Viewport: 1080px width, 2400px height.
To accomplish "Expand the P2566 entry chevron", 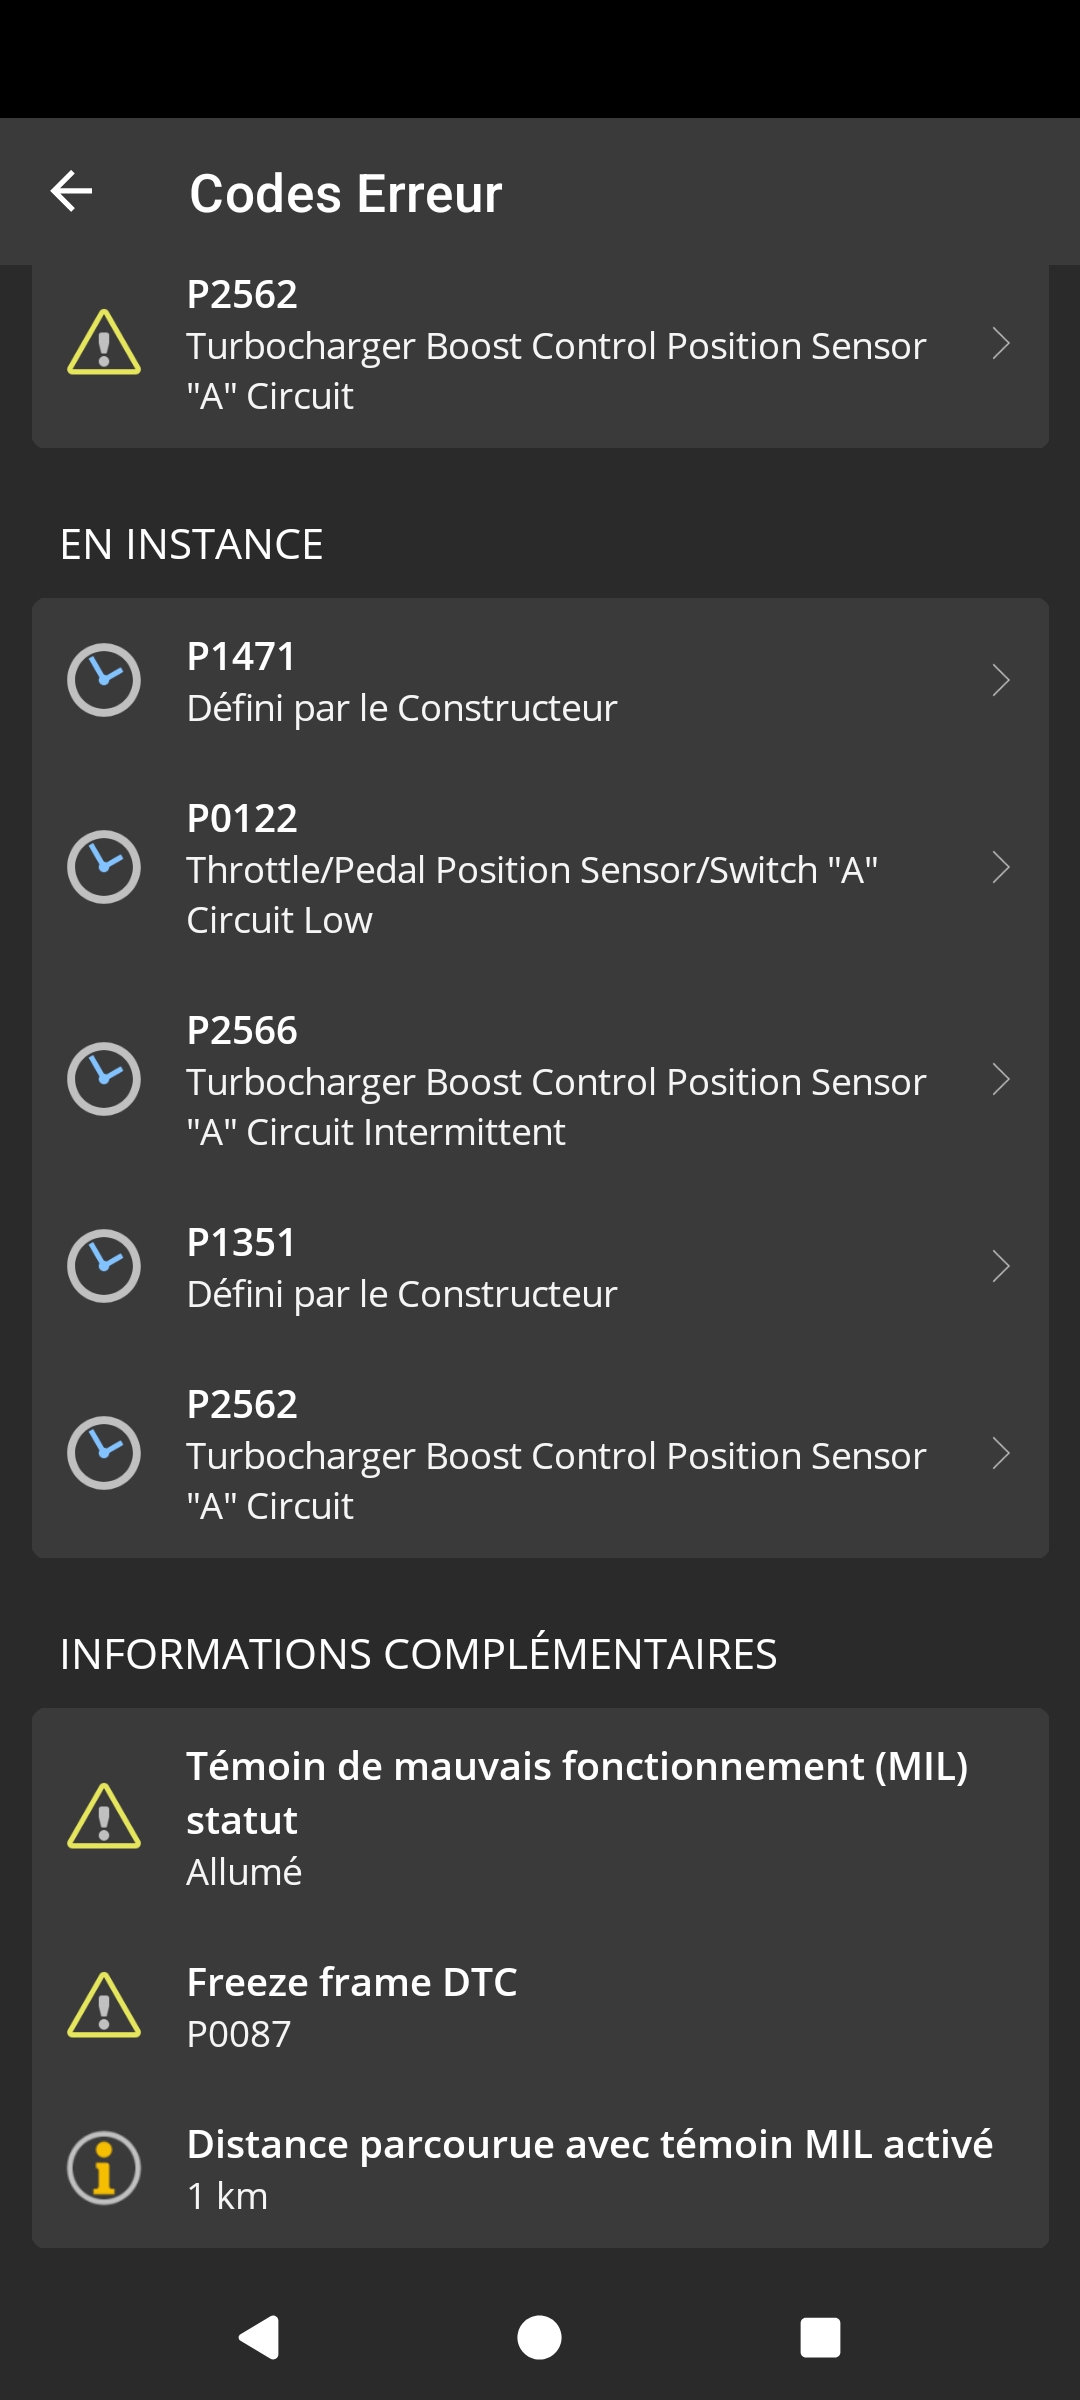I will [1000, 1079].
